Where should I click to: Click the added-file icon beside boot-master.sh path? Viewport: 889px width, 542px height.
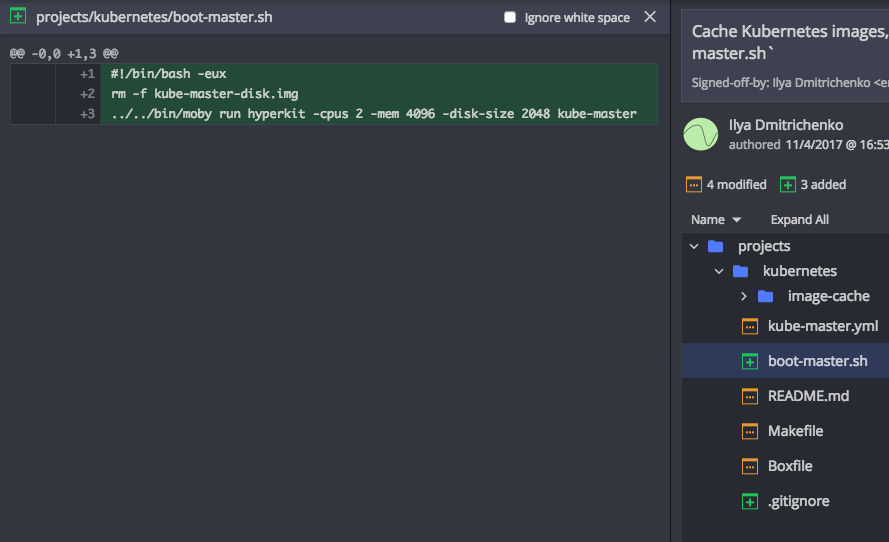[x=18, y=17]
